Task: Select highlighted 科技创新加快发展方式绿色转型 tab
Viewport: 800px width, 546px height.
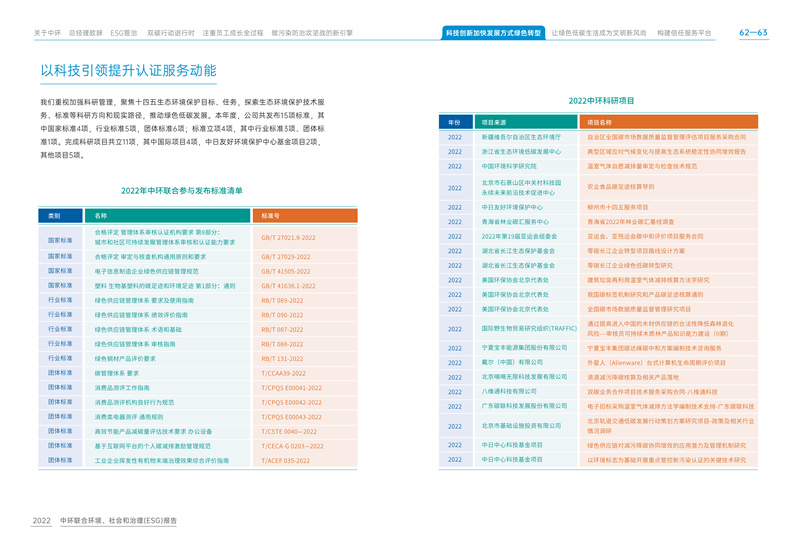Action: [x=493, y=33]
